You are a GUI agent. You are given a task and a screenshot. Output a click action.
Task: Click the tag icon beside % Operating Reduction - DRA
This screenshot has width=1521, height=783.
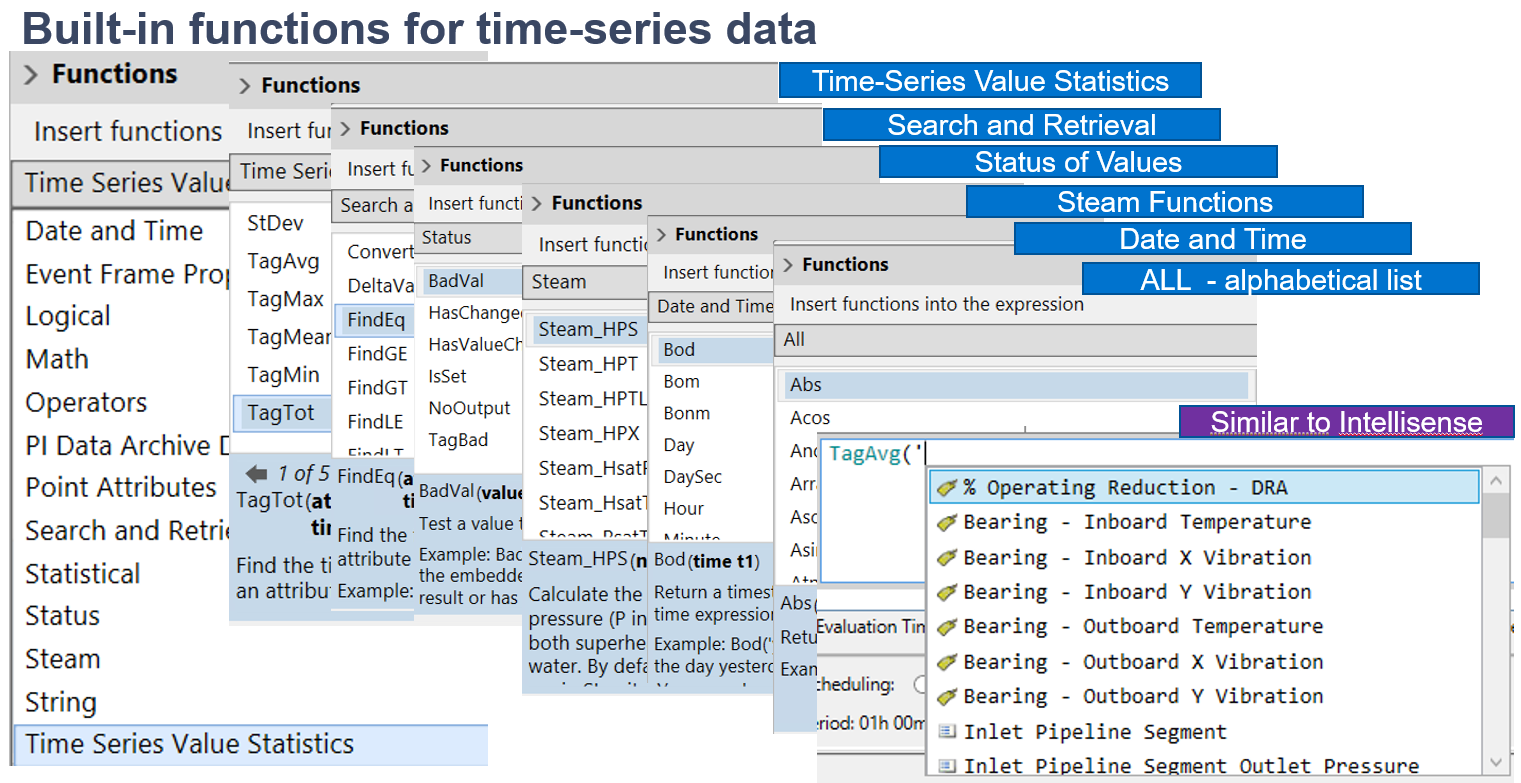(x=946, y=488)
